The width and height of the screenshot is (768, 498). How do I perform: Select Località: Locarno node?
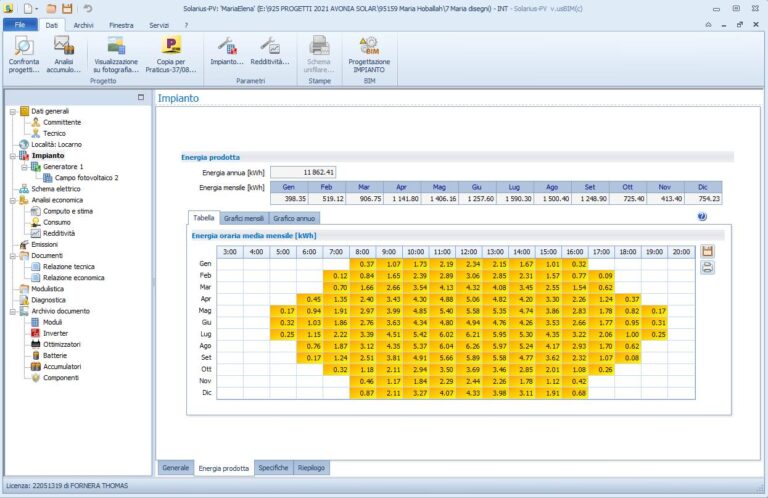(56, 144)
